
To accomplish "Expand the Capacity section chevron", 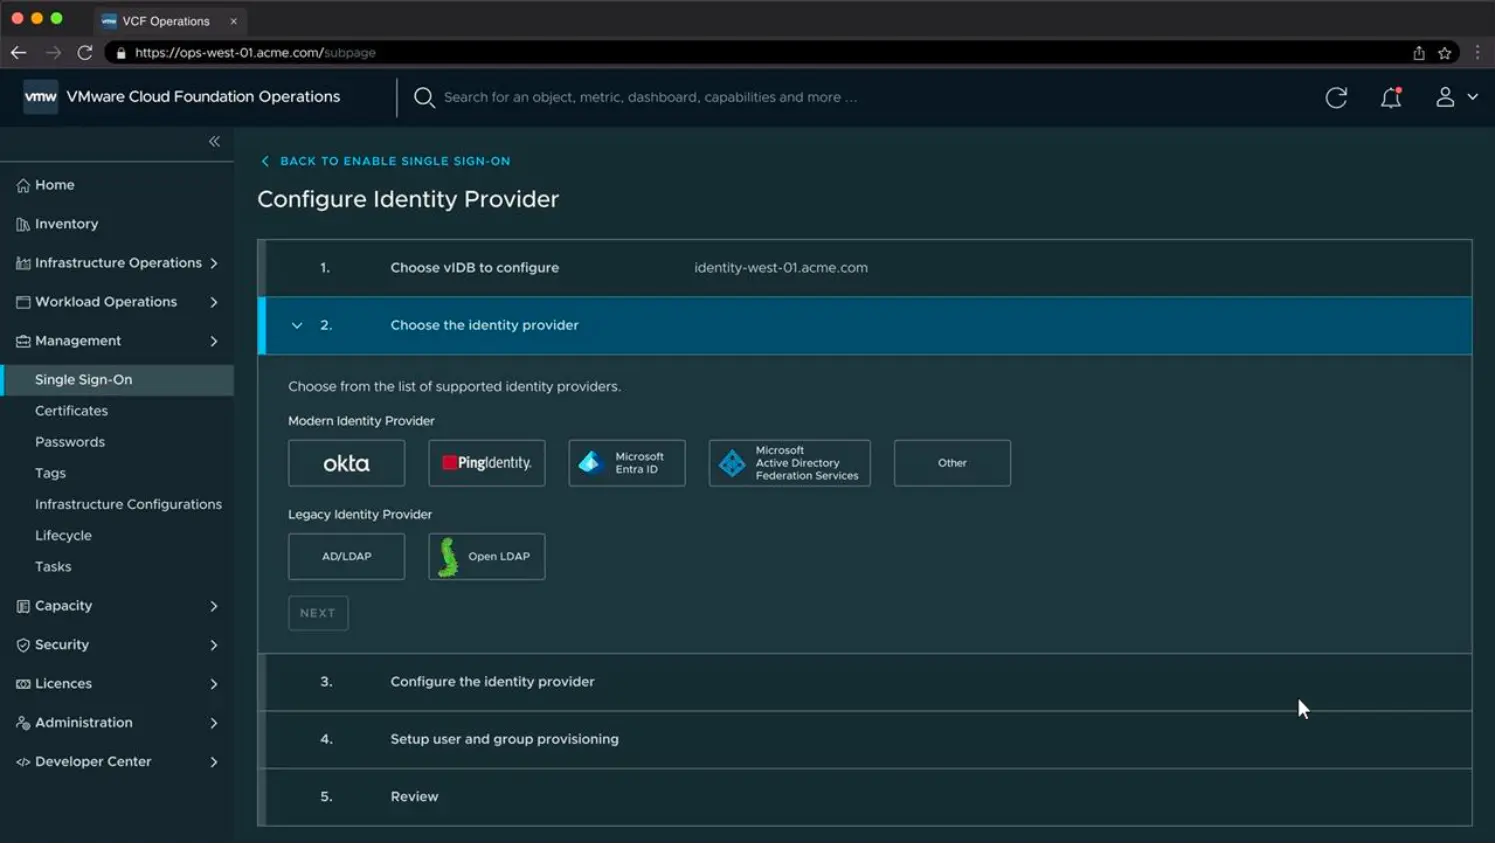I will click(x=214, y=606).
